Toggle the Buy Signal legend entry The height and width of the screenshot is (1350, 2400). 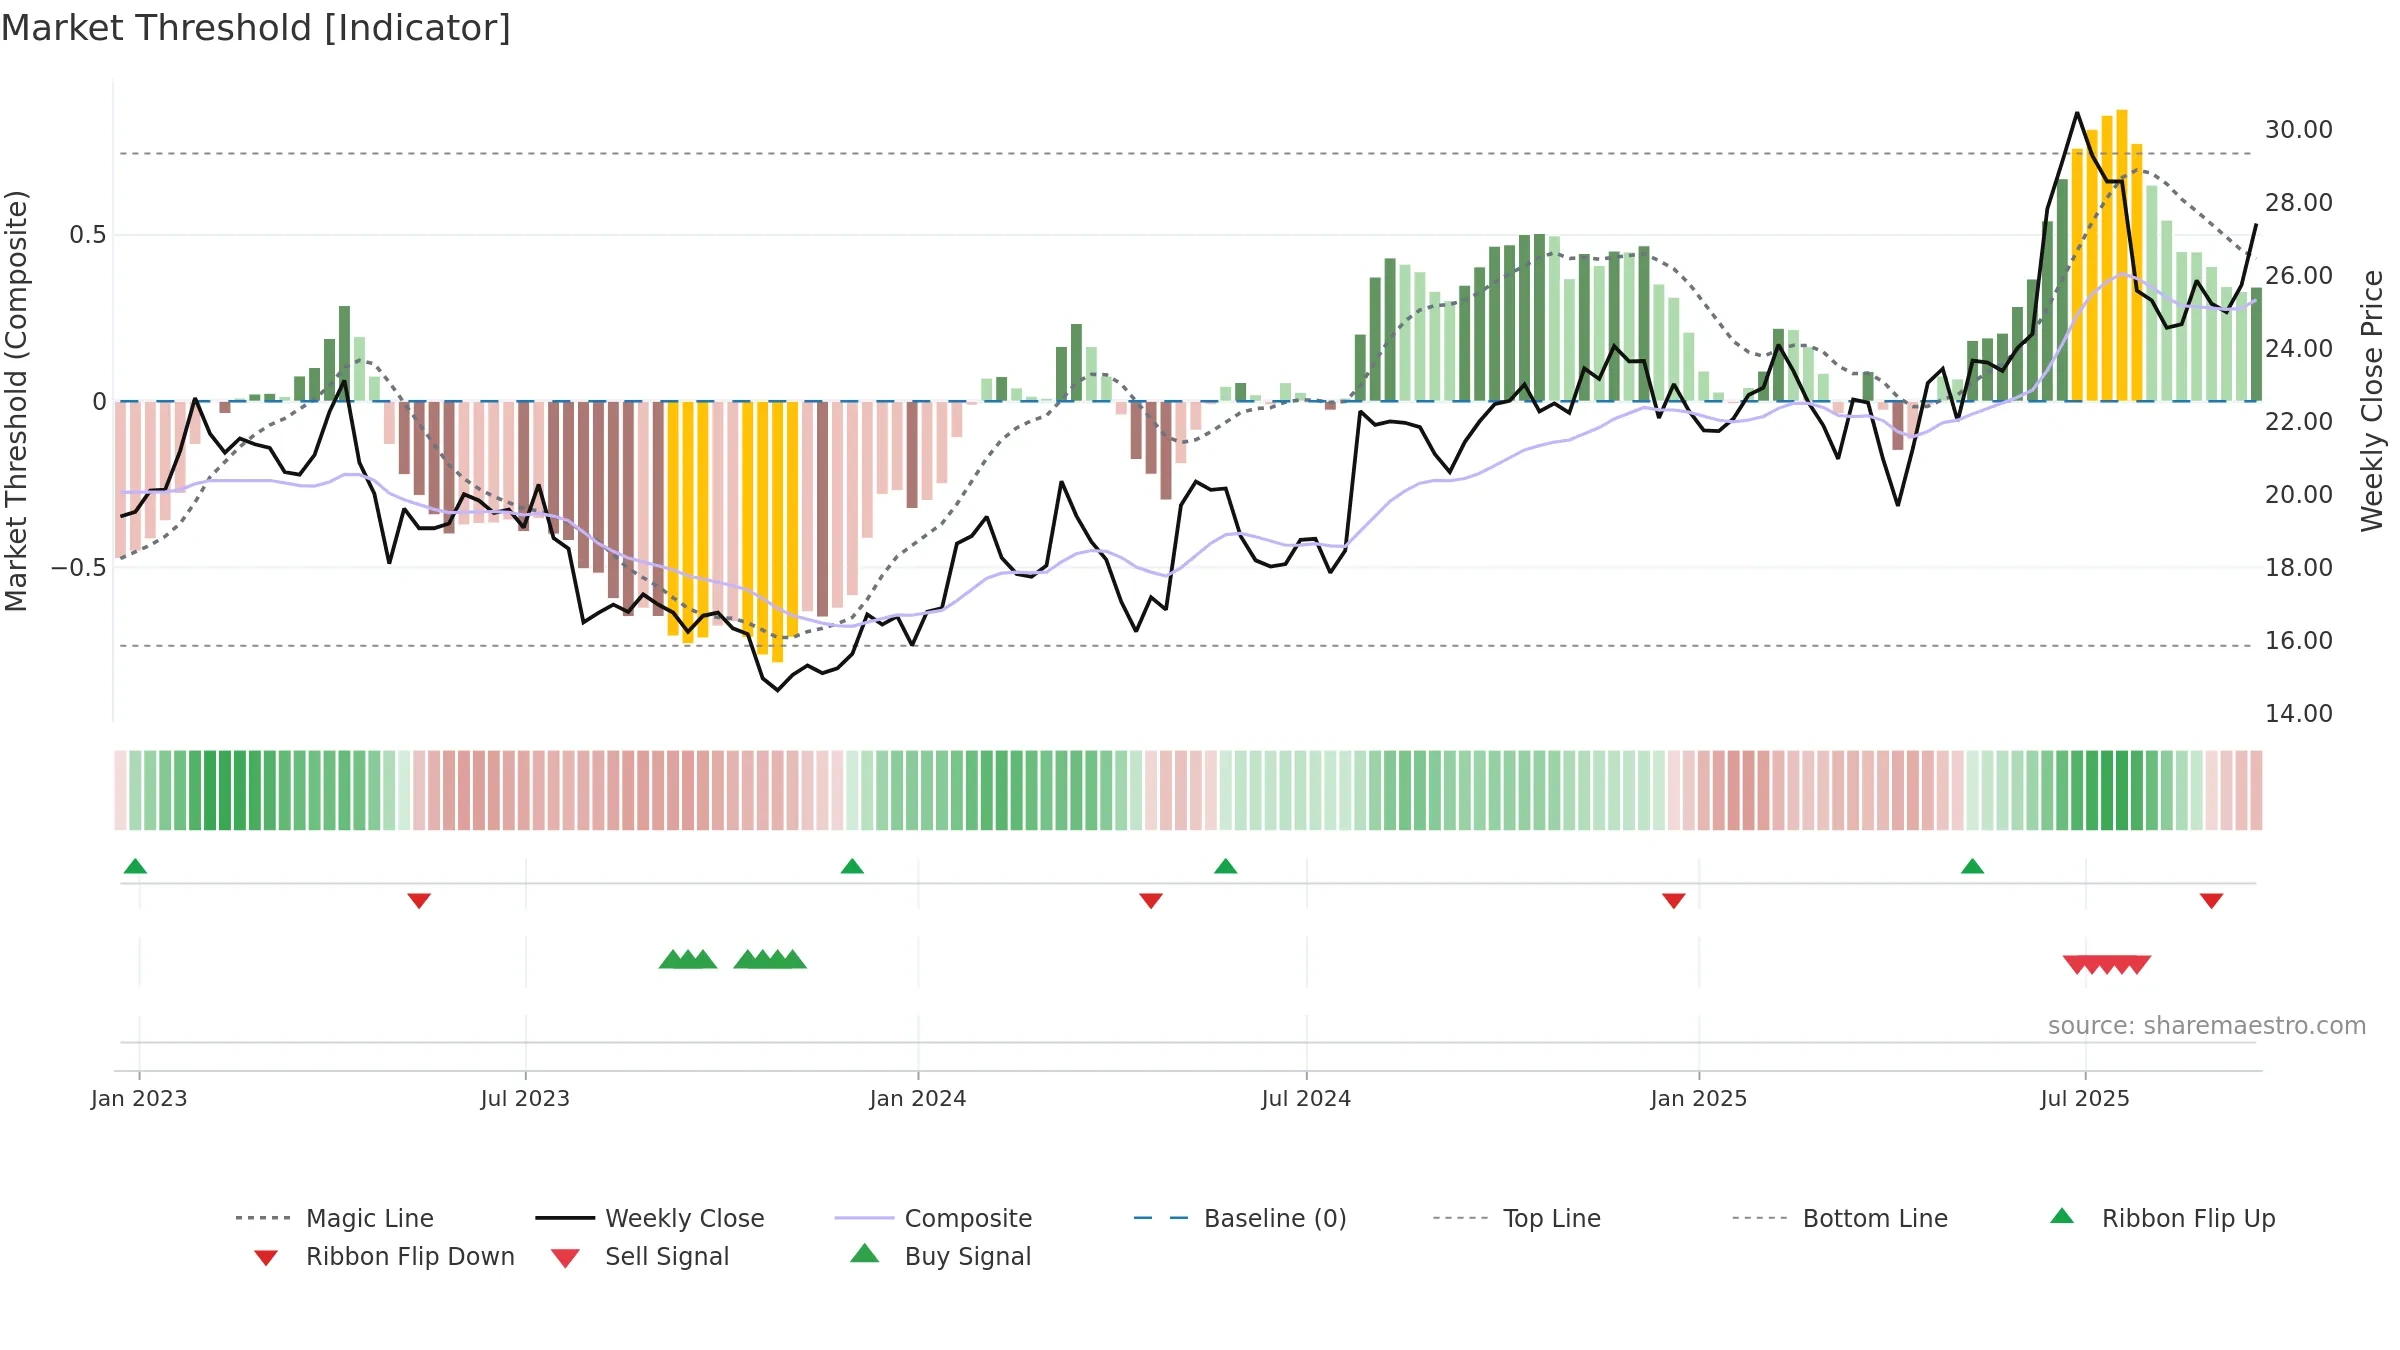point(940,1256)
